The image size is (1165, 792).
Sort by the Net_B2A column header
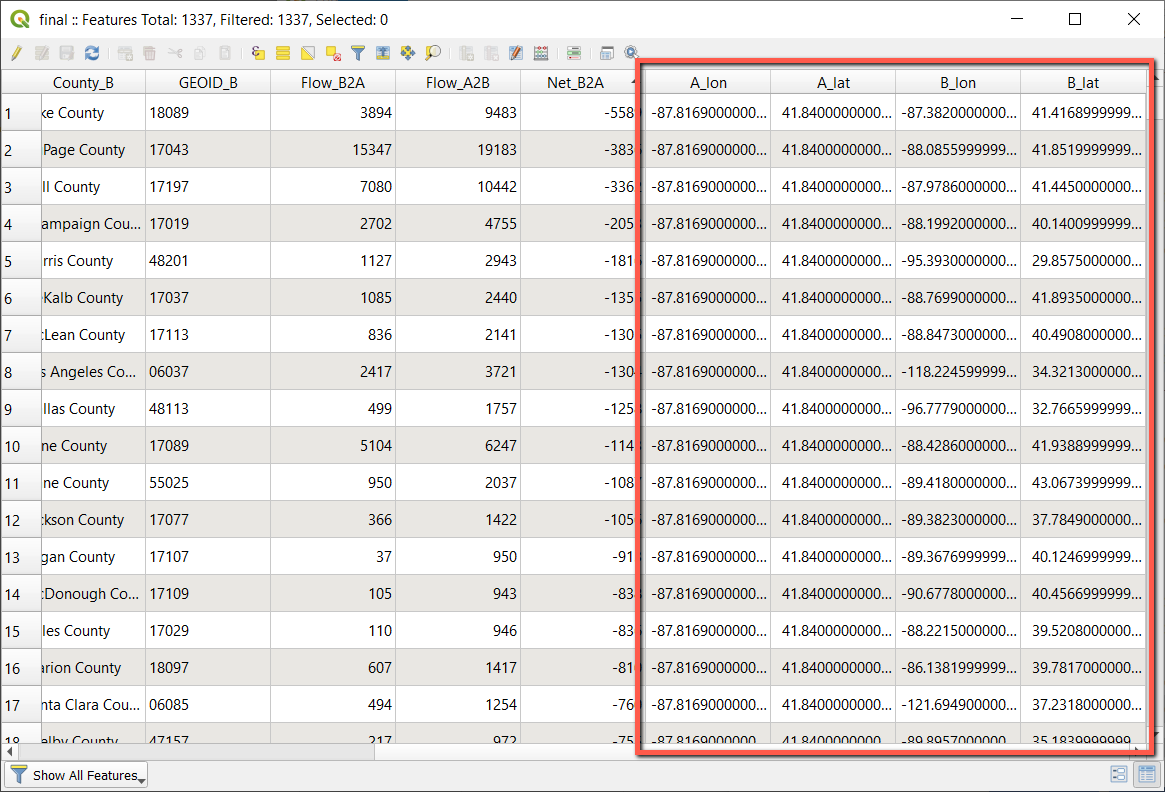(574, 83)
